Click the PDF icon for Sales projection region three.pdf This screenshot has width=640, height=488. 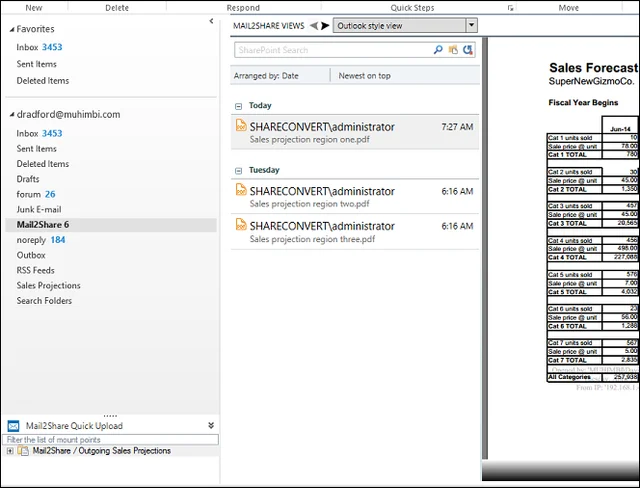click(241, 224)
